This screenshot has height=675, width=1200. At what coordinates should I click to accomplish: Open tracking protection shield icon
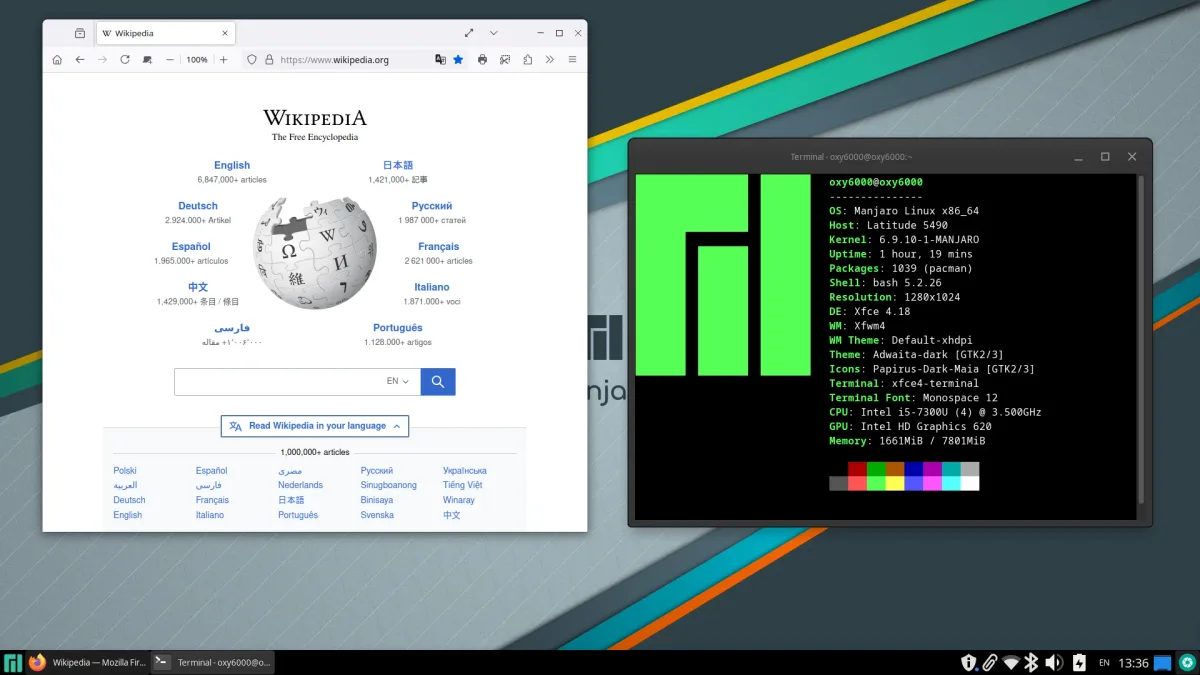click(x=252, y=60)
